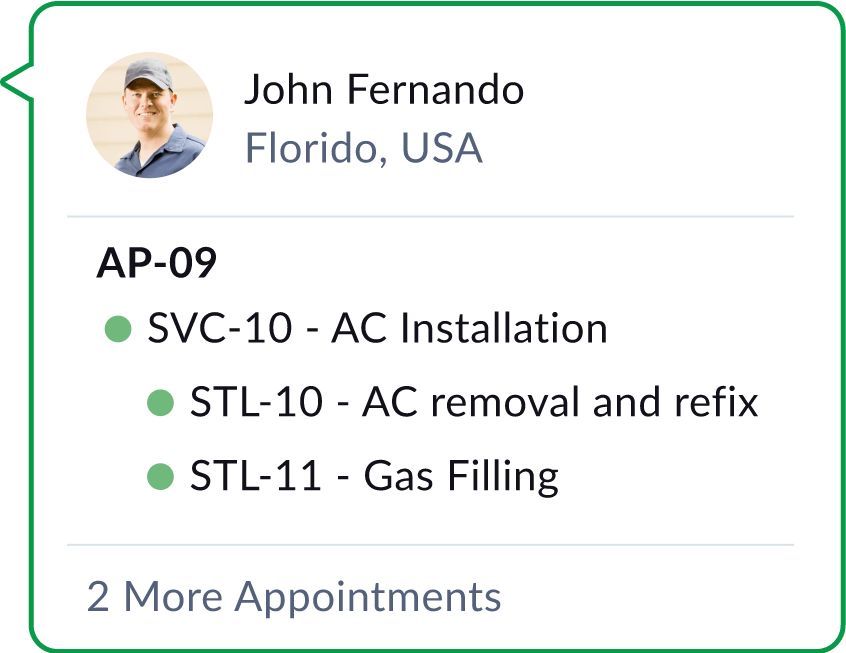The height and width of the screenshot is (653, 846).
Task: Click the divider line above More Appointments
Action: pos(430,545)
